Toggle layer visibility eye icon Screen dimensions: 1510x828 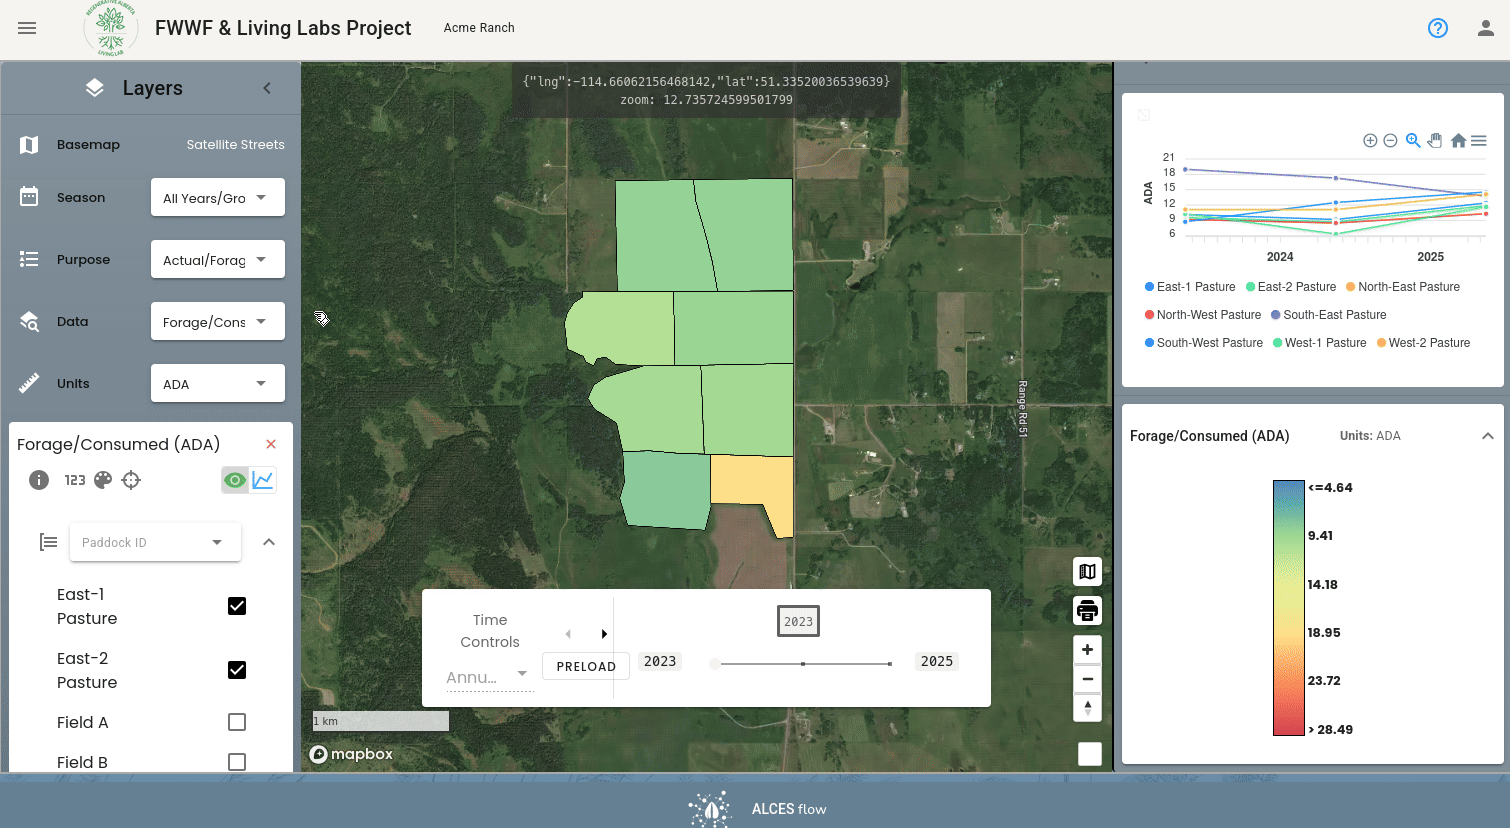point(235,480)
